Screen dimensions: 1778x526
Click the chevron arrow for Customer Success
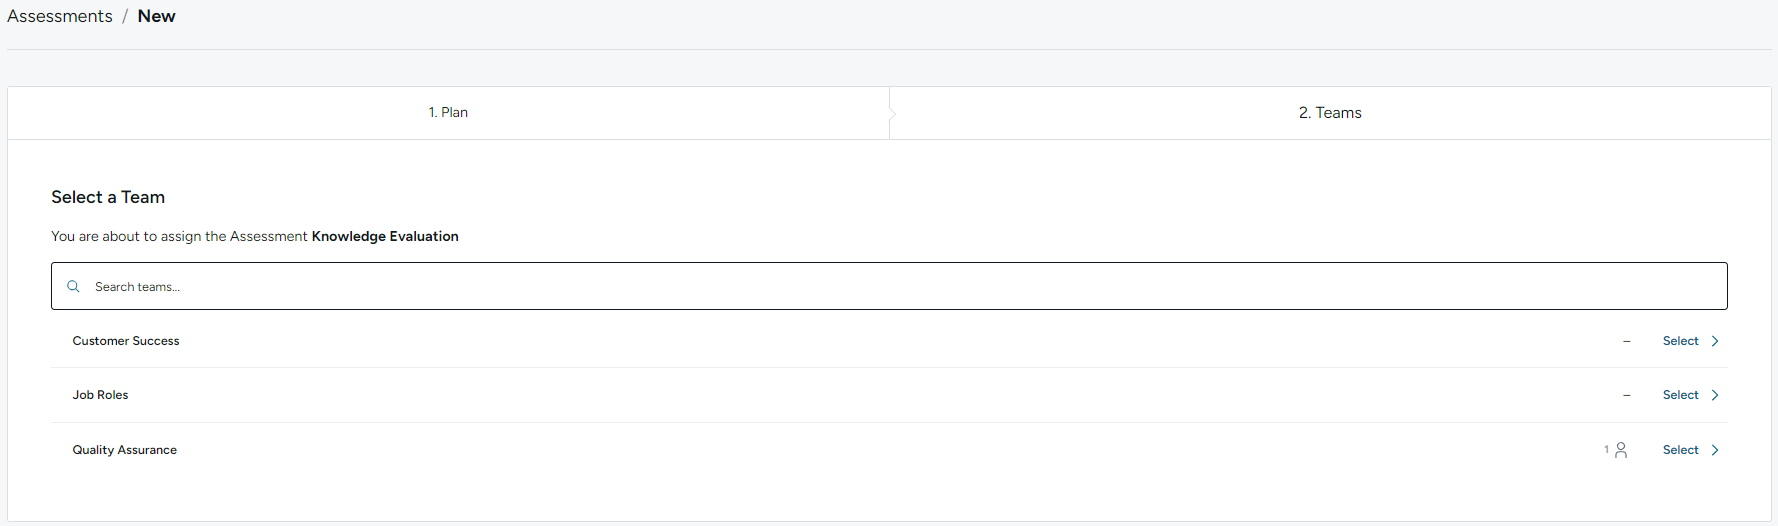[x=1715, y=341]
